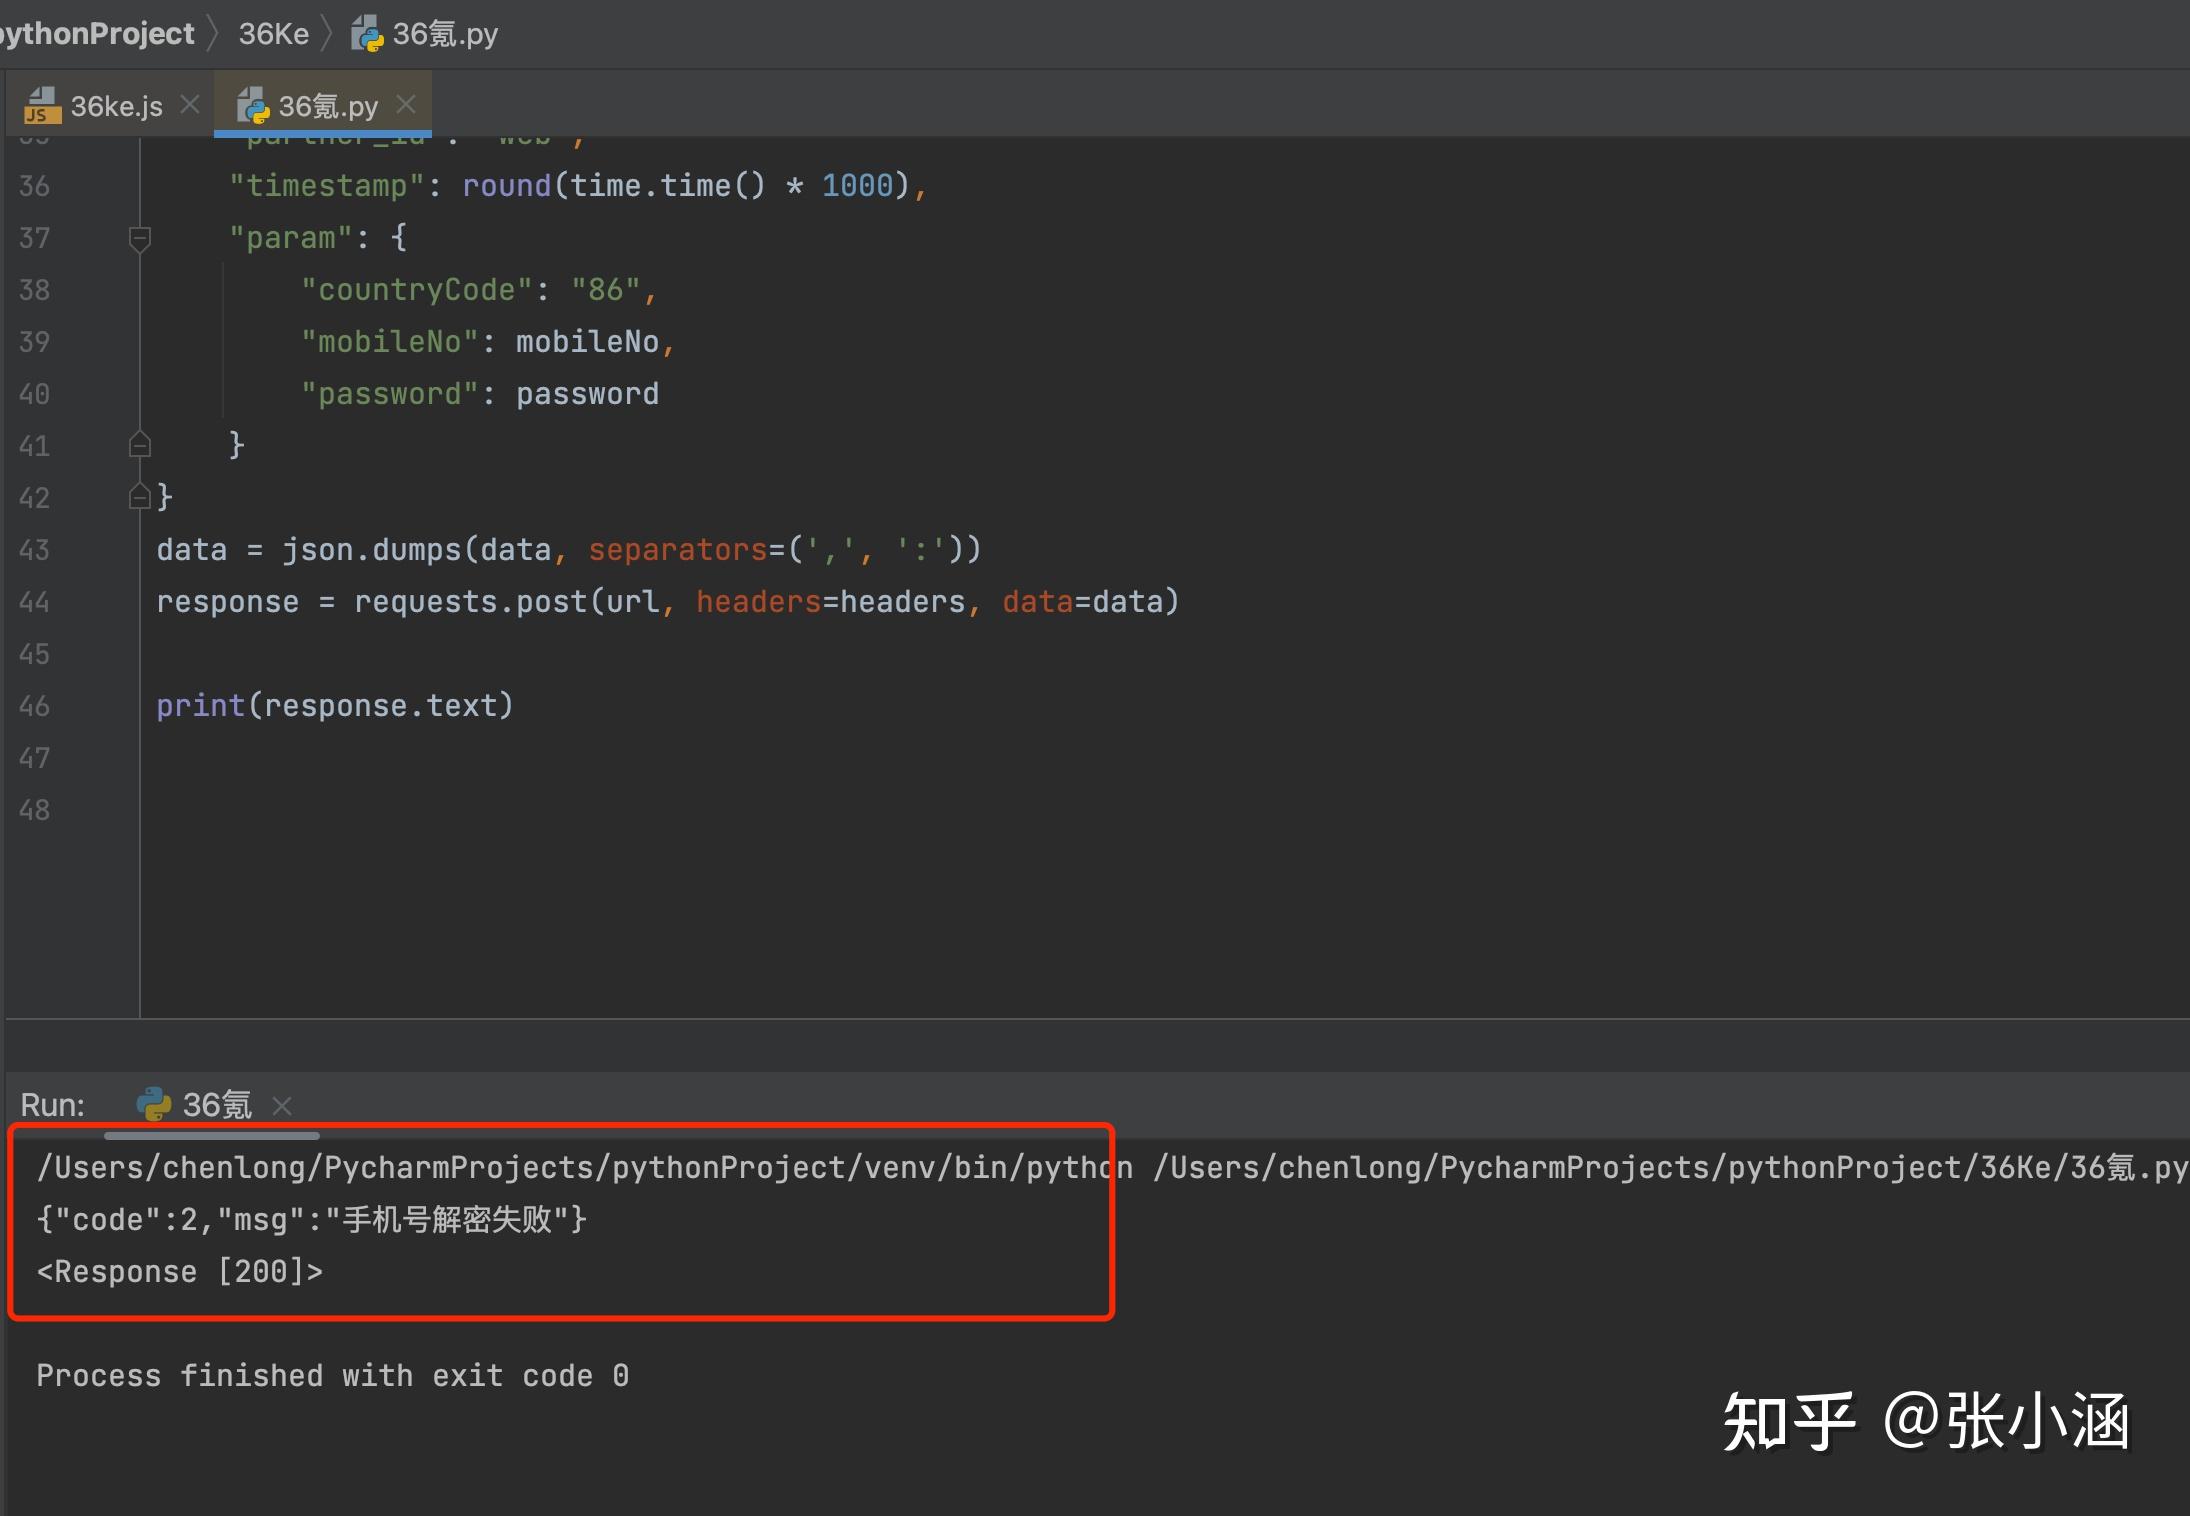
Task: Click line number 44 in the gutter
Action: (34, 602)
